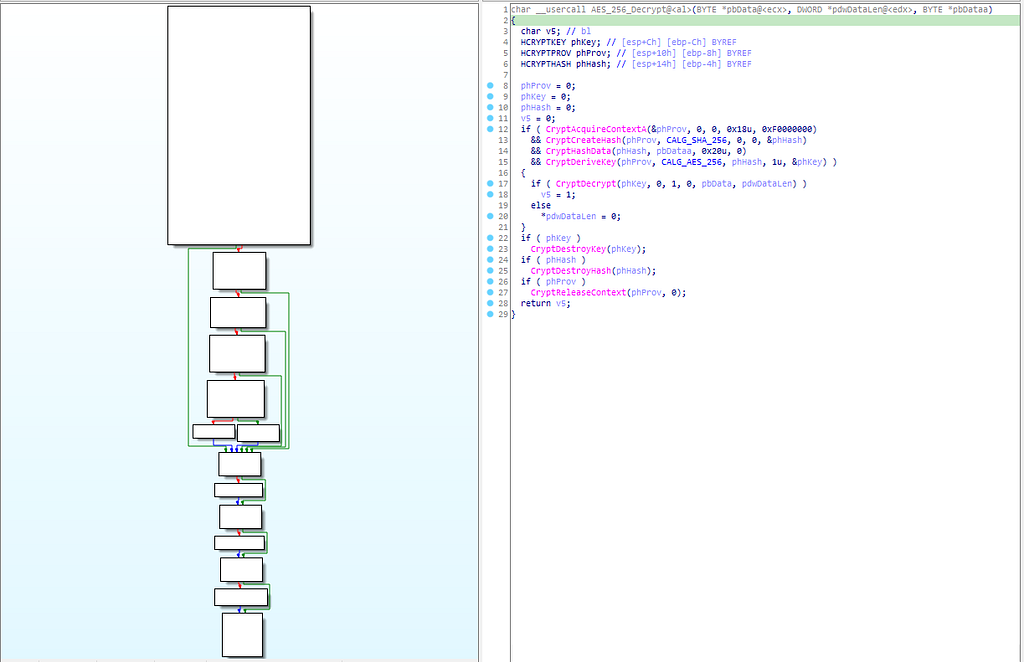Click HCRYPTKEY type on line 4

[543, 42]
